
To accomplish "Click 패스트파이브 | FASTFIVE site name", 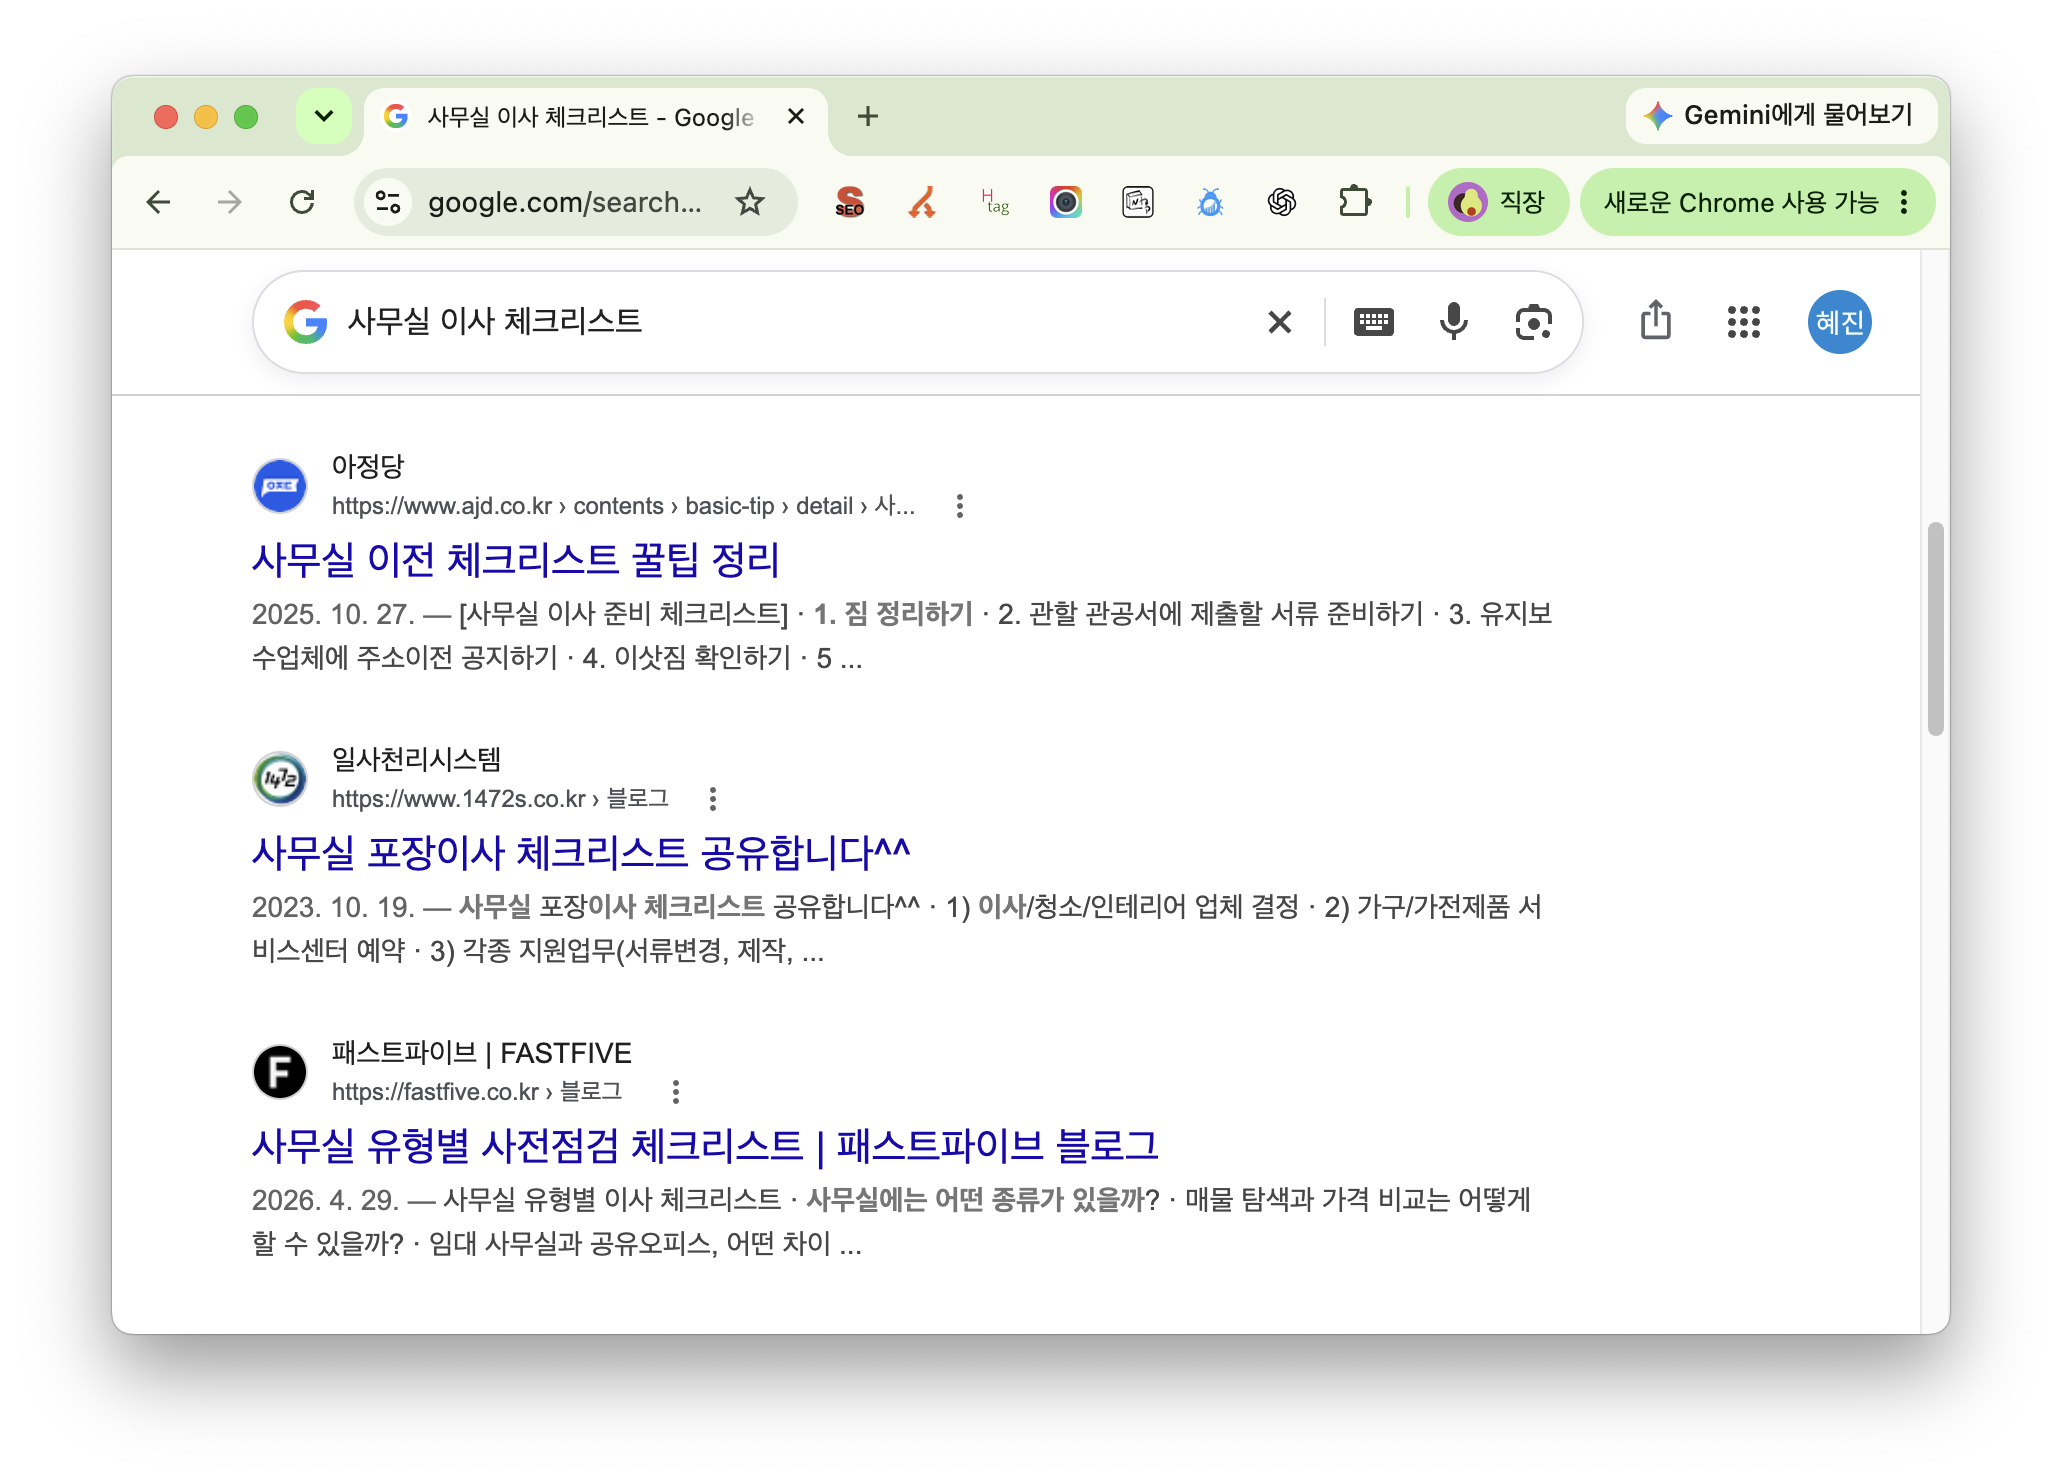I will pos(482,1052).
